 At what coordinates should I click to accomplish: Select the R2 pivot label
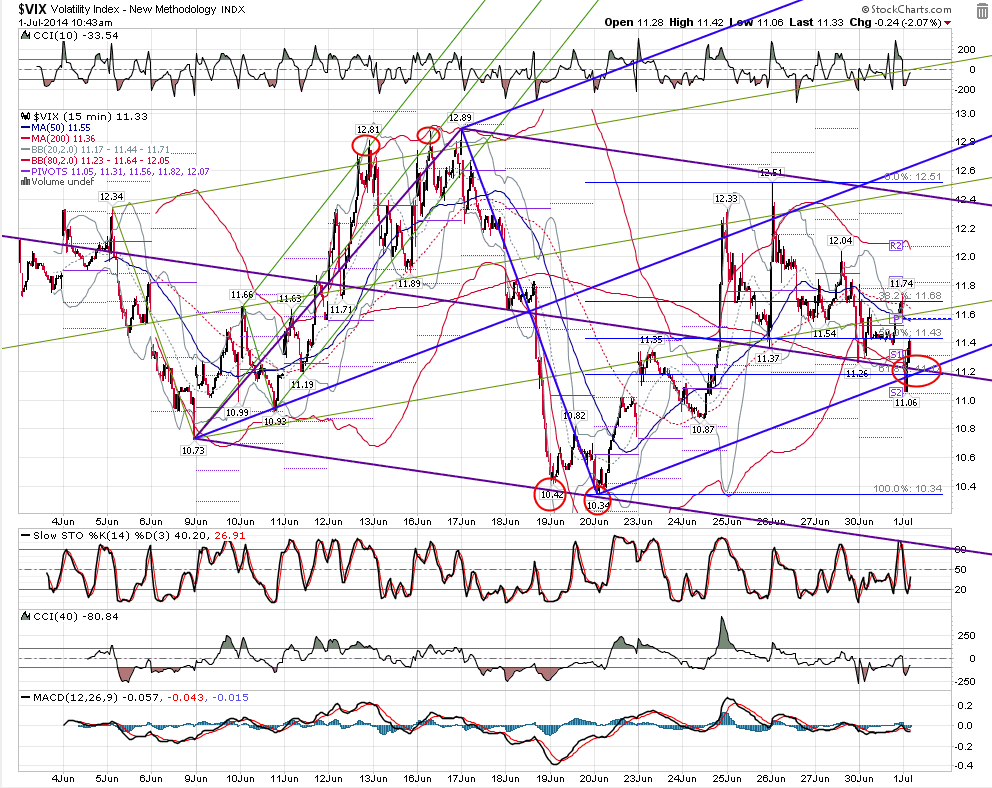pyautogui.click(x=895, y=245)
